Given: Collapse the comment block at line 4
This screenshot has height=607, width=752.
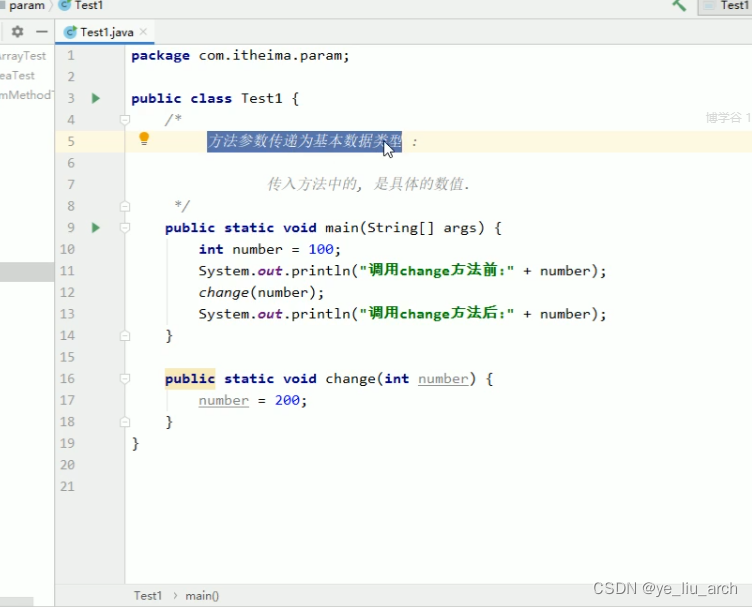Looking at the screenshot, I should (125, 119).
